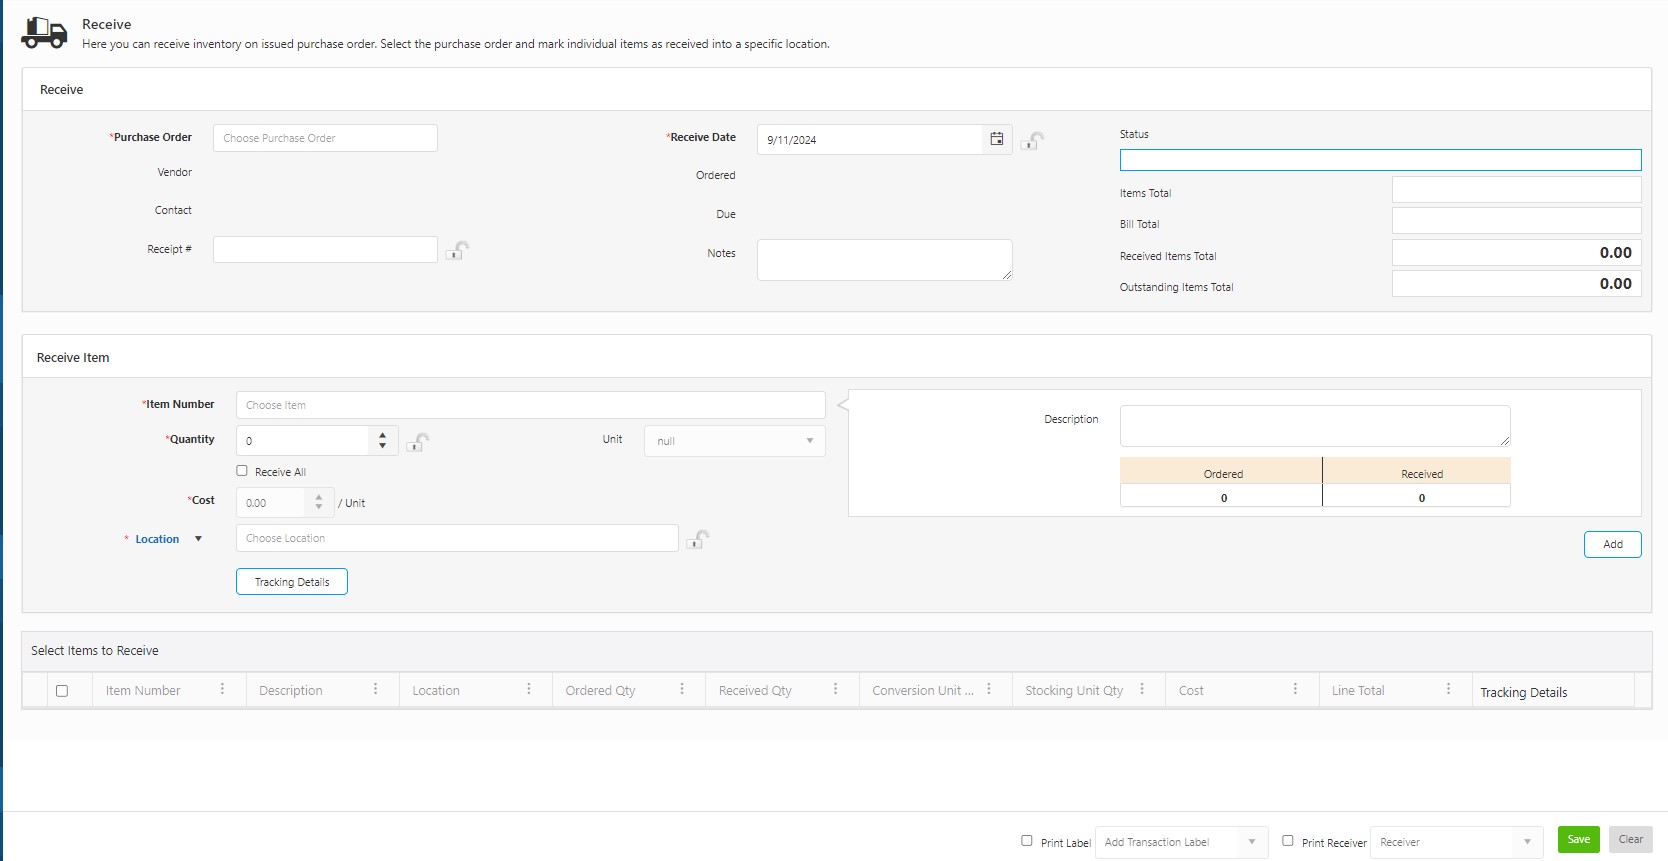Check the Print Label option
This screenshot has width=1668, height=861.
coord(1027,841)
